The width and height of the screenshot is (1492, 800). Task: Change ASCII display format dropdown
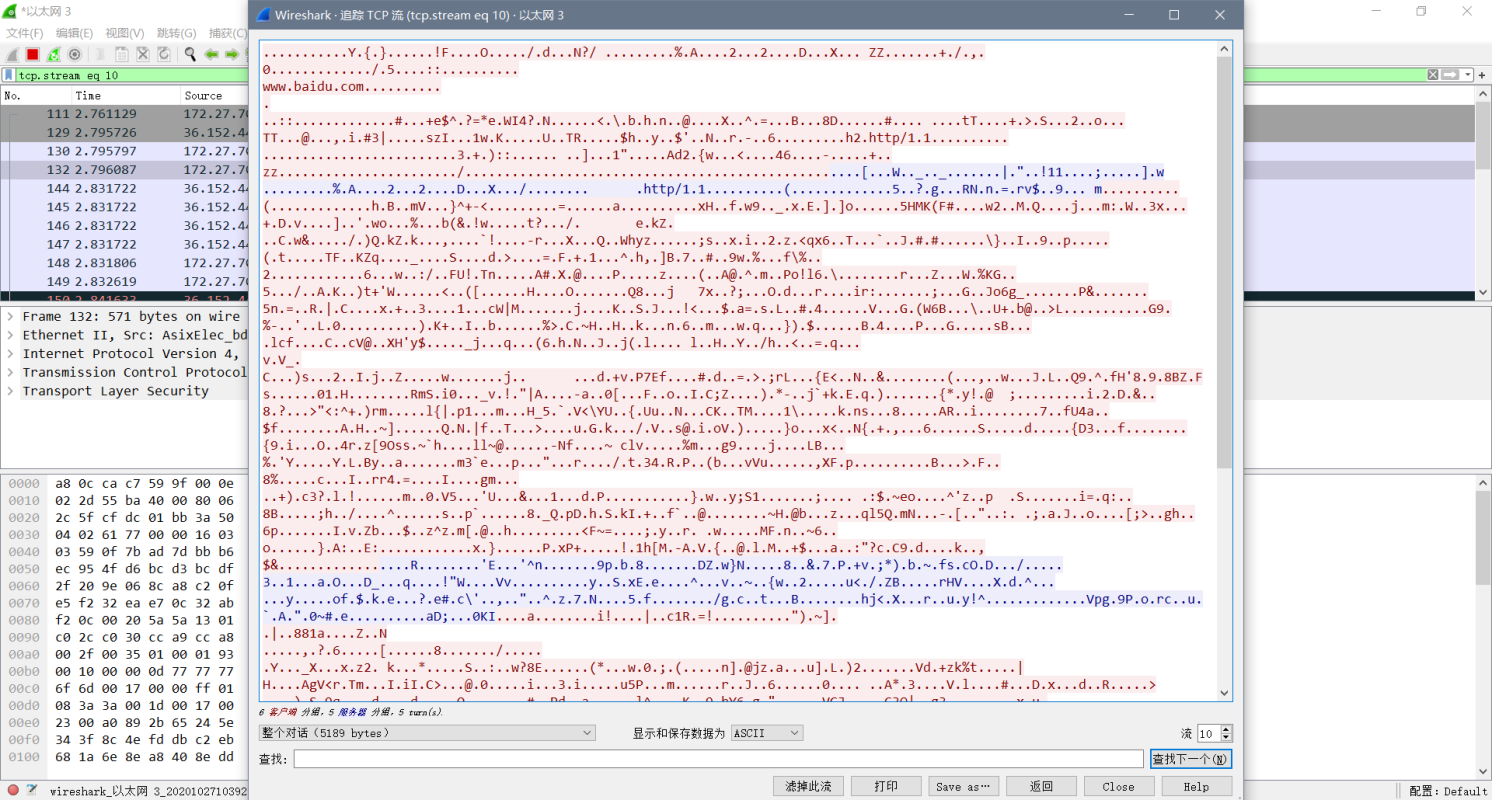766,732
